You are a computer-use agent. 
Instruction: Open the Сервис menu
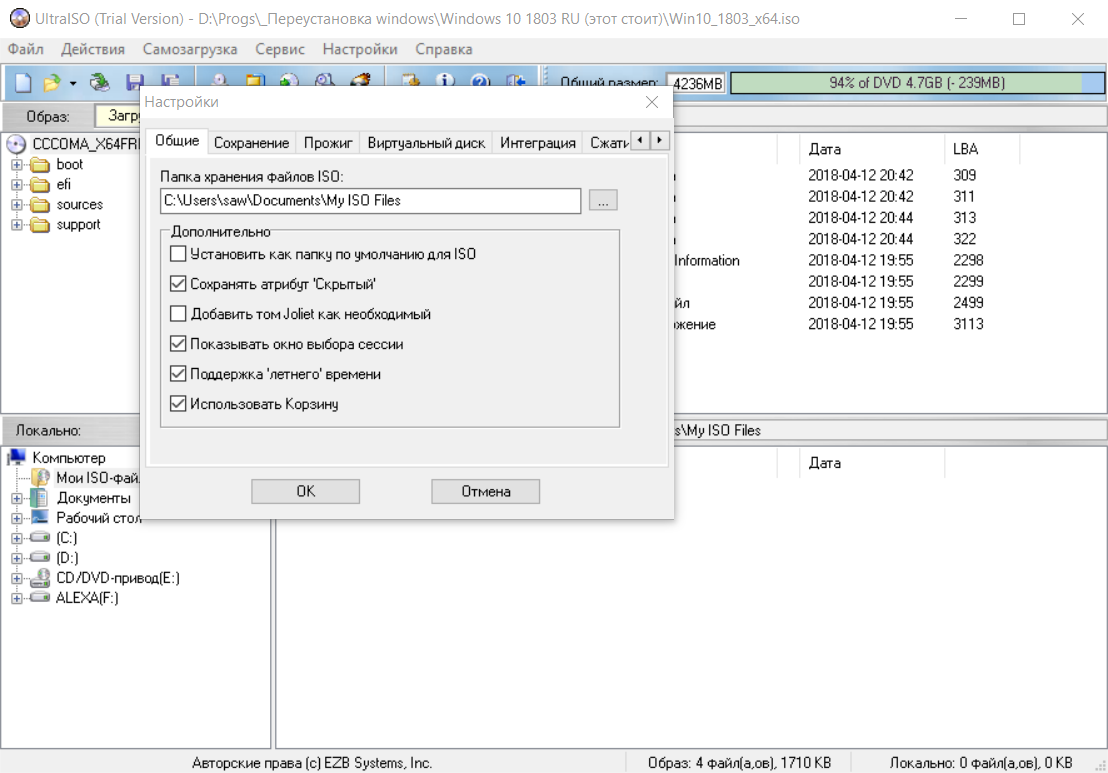coord(280,49)
